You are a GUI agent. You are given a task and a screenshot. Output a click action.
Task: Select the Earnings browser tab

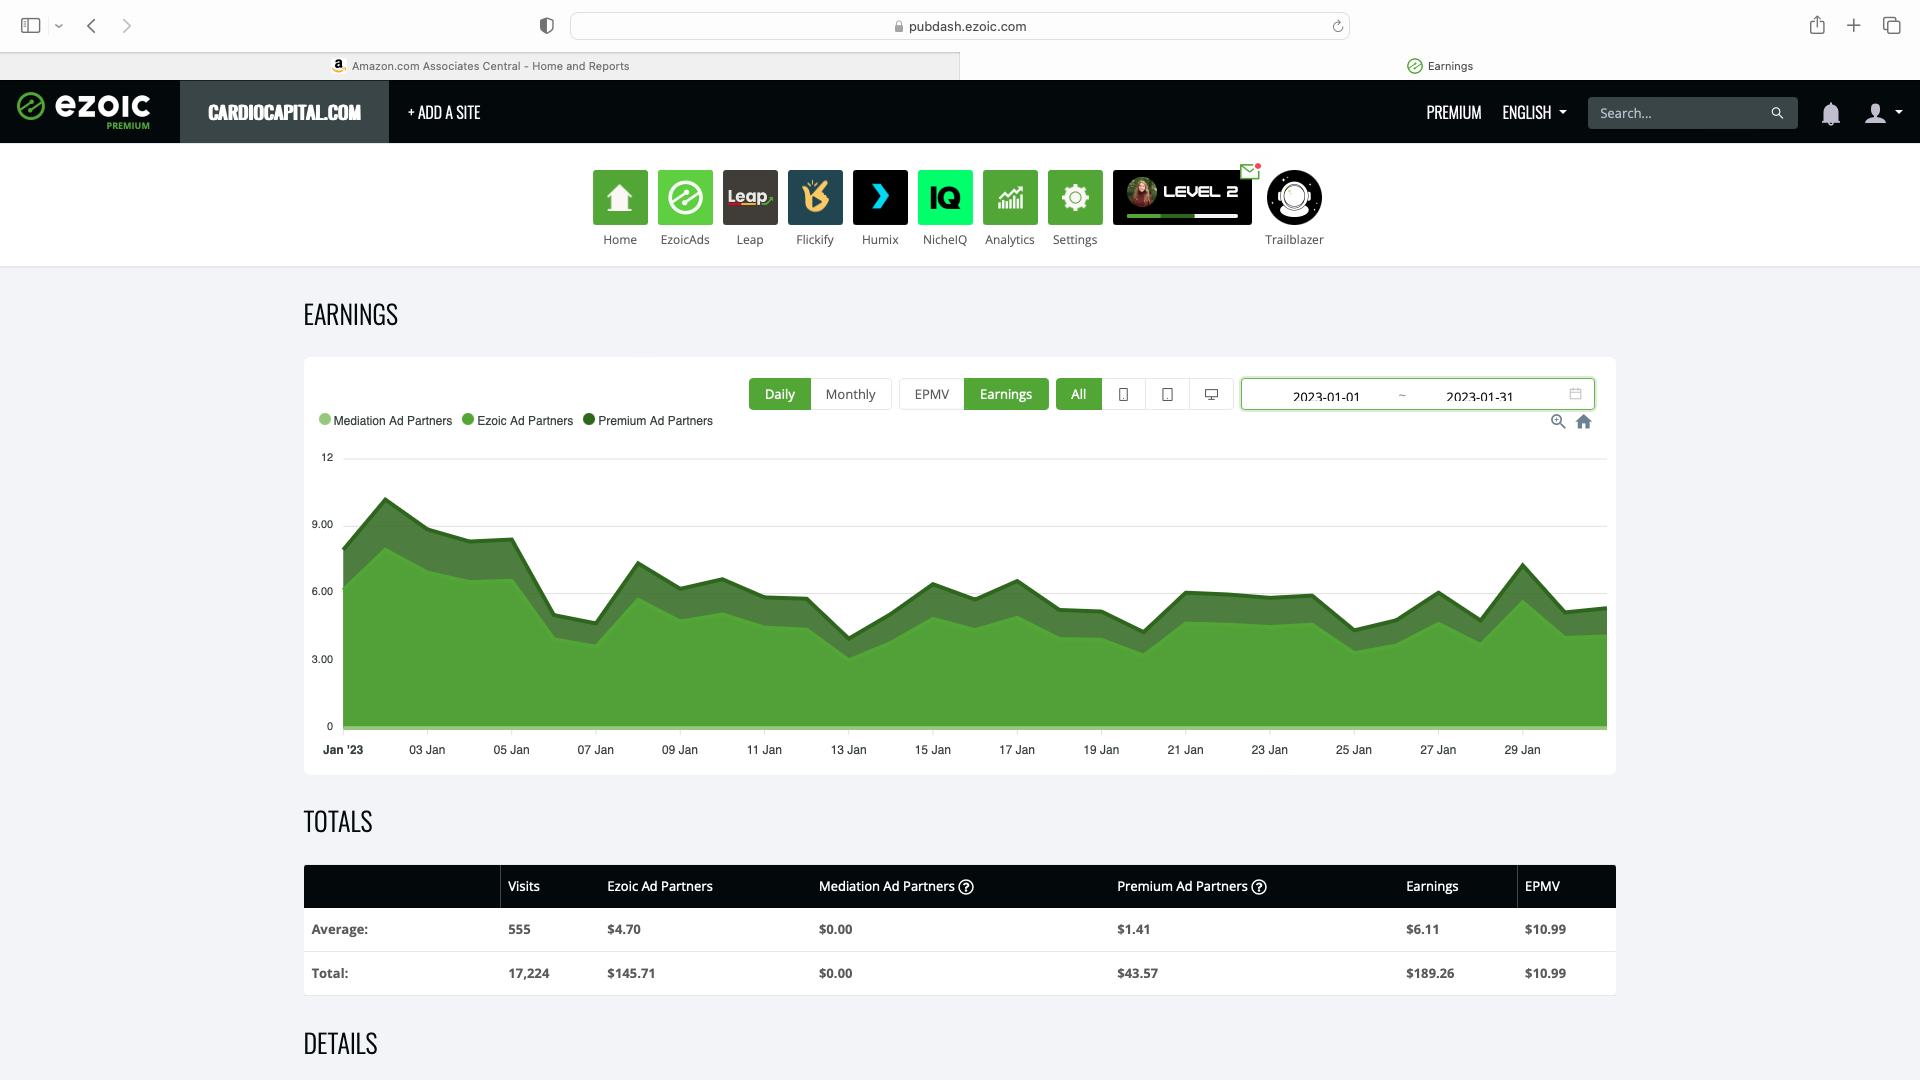pos(1440,66)
